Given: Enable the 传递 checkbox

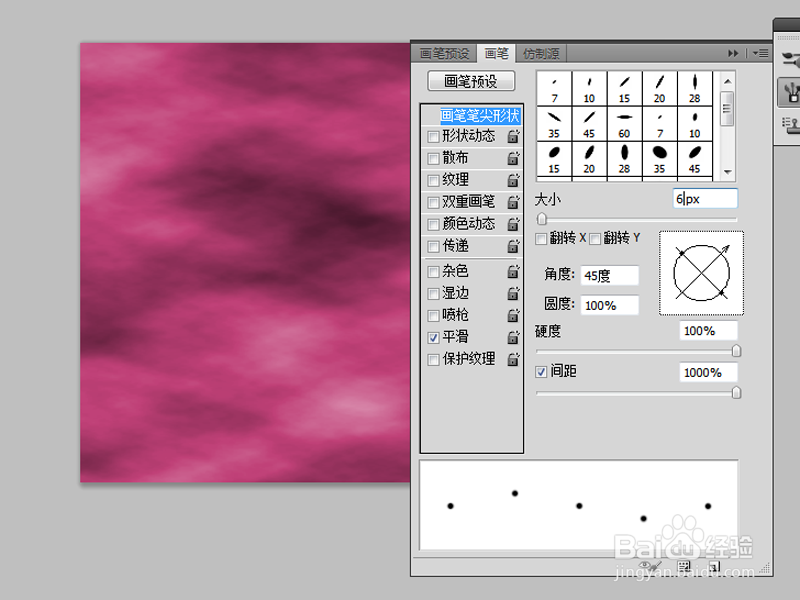Looking at the screenshot, I should tap(433, 246).
